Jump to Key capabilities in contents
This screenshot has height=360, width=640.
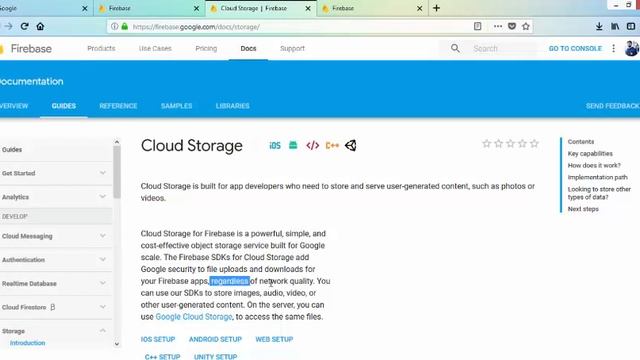pos(590,153)
